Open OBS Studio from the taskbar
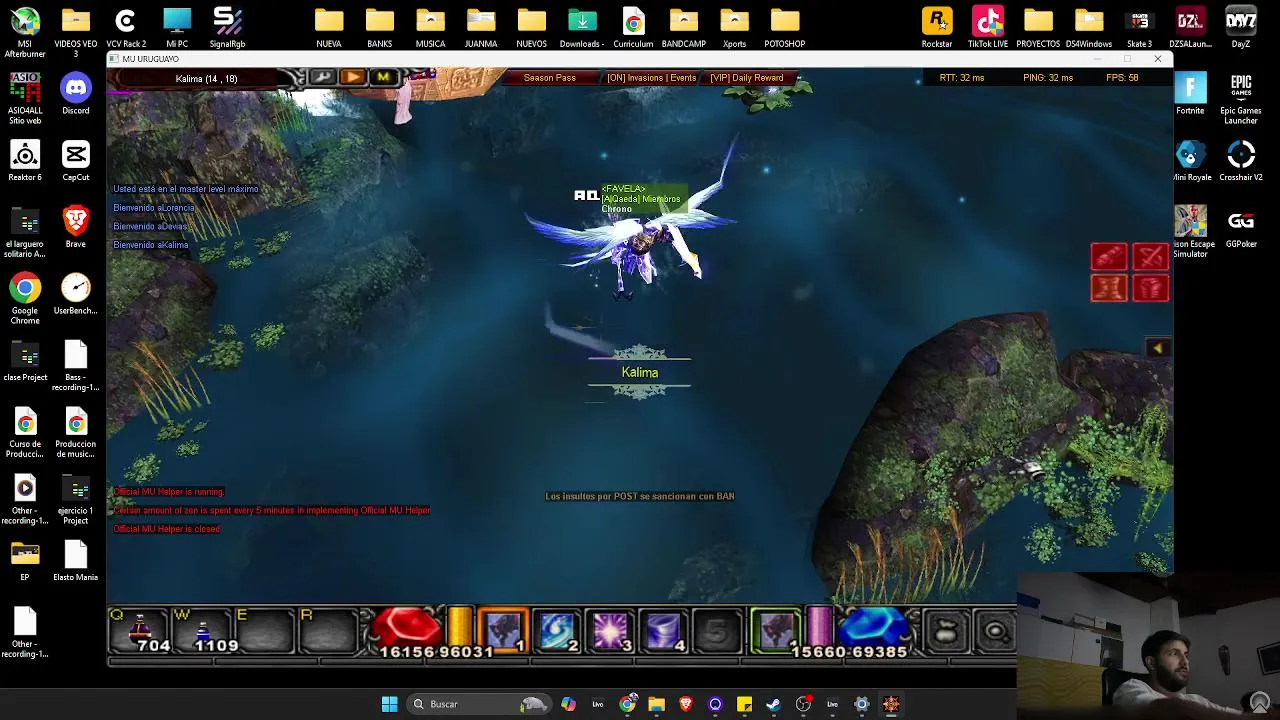Viewport: 1280px width, 720px height. point(803,704)
